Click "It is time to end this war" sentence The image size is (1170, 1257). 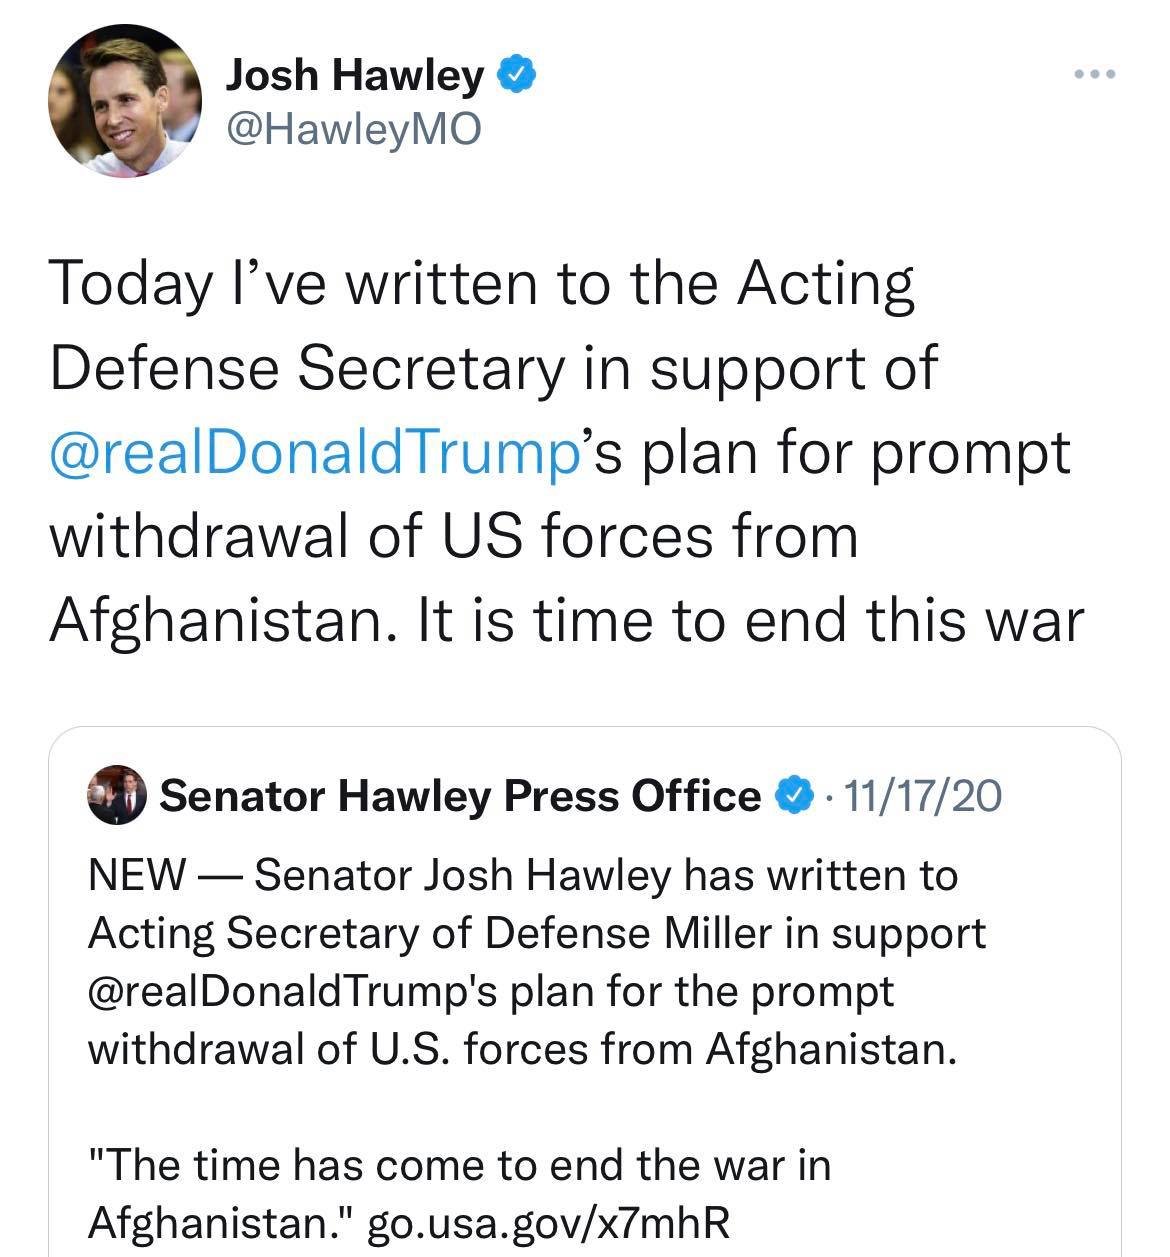pos(750,620)
